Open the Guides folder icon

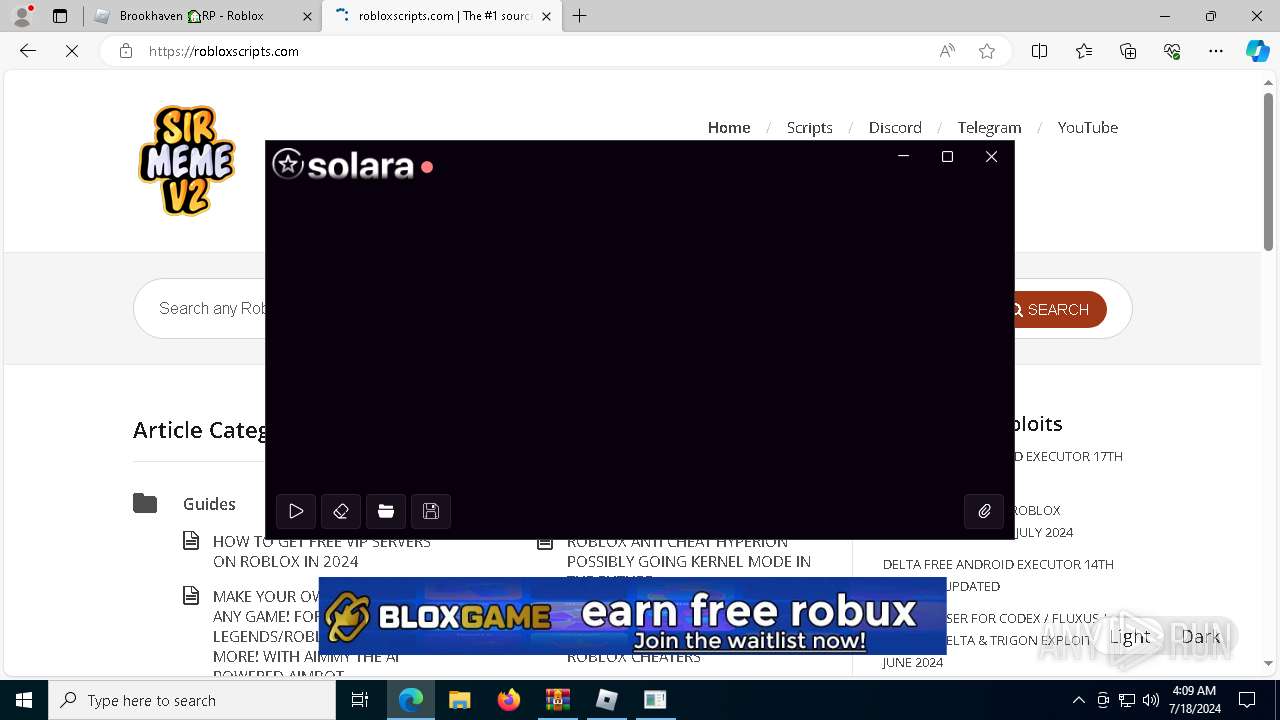(x=145, y=503)
